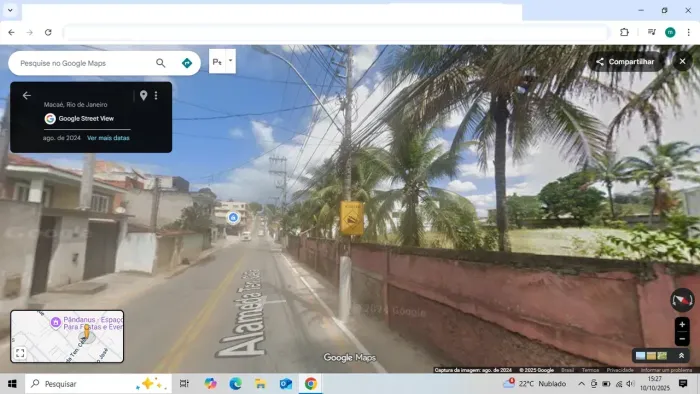
Task: Show hidden system tray icons chevron
Action: 581,384
